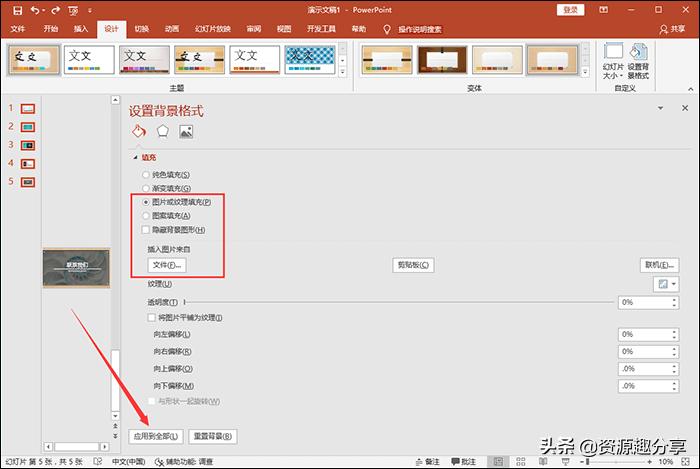Screen dimensions: 700x469
Task: Open the Picture tab in Format Background pane
Action: [x=186, y=131]
